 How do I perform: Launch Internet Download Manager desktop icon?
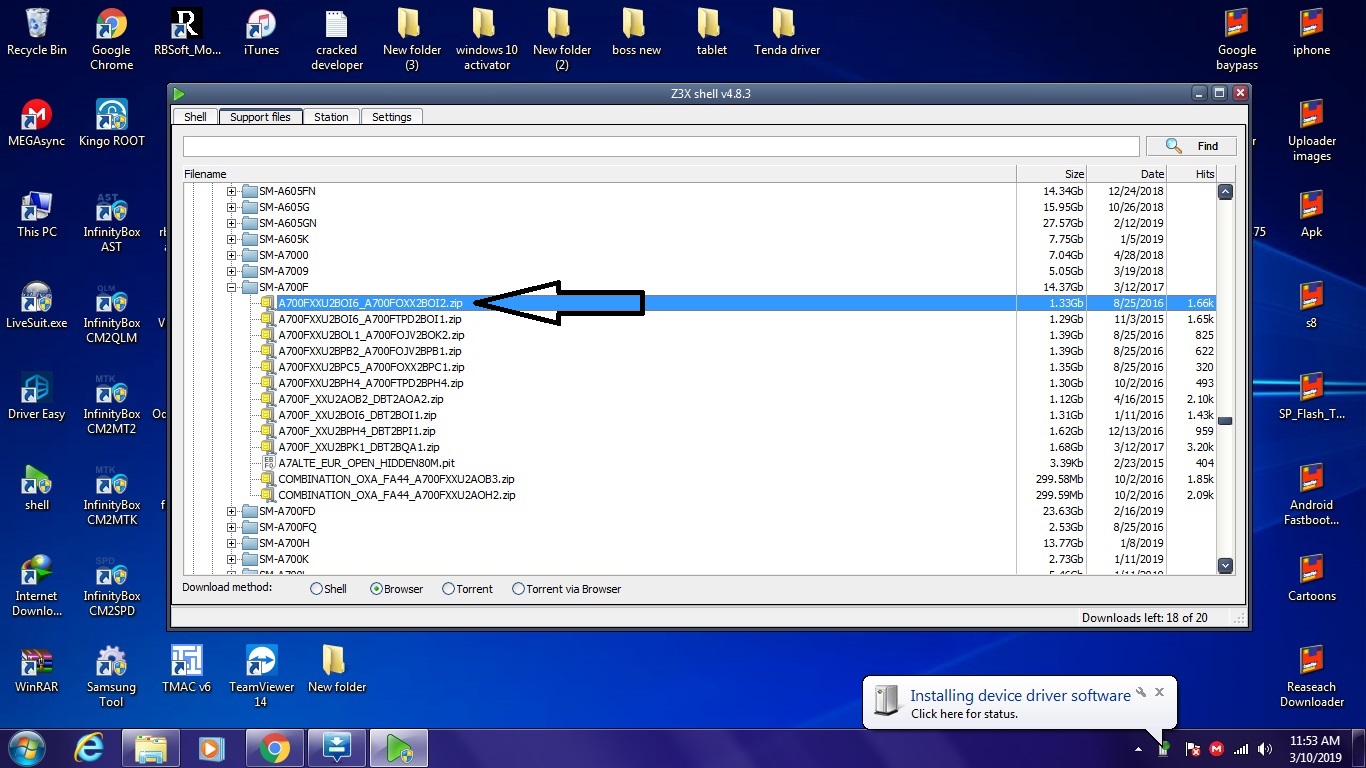coord(37,585)
